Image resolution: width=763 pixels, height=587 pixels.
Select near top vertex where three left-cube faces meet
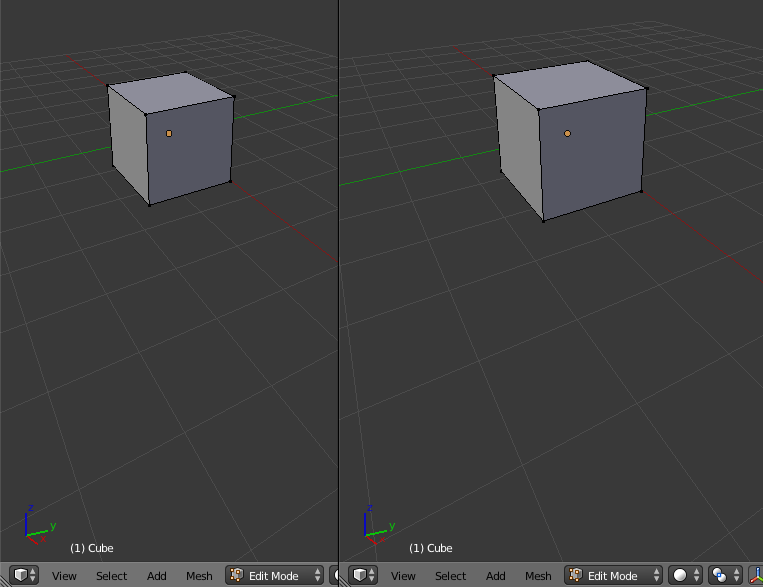(145, 115)
